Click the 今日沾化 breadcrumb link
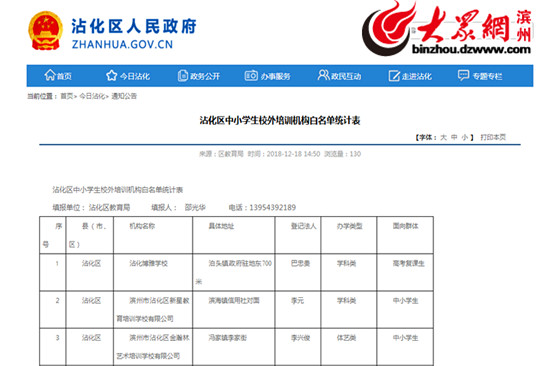 (x=92, y=96)
